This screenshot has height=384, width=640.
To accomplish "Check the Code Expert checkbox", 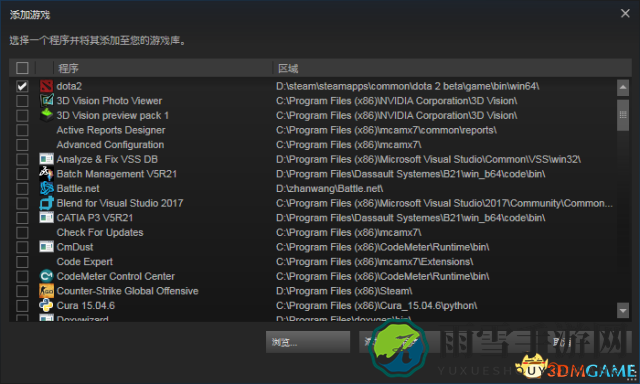I will click(x=22, y=262).
